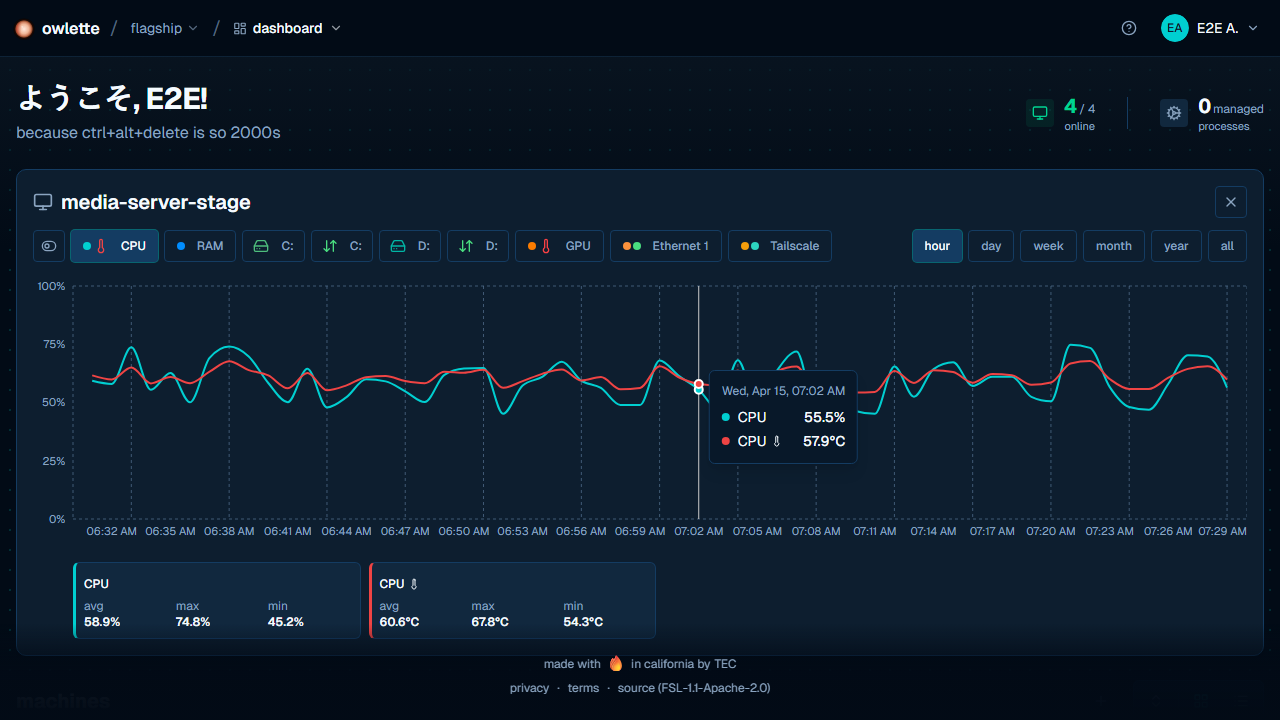Click the 07:29 AM axis label
The image size is (1280, 720).
coord(1222,532)
